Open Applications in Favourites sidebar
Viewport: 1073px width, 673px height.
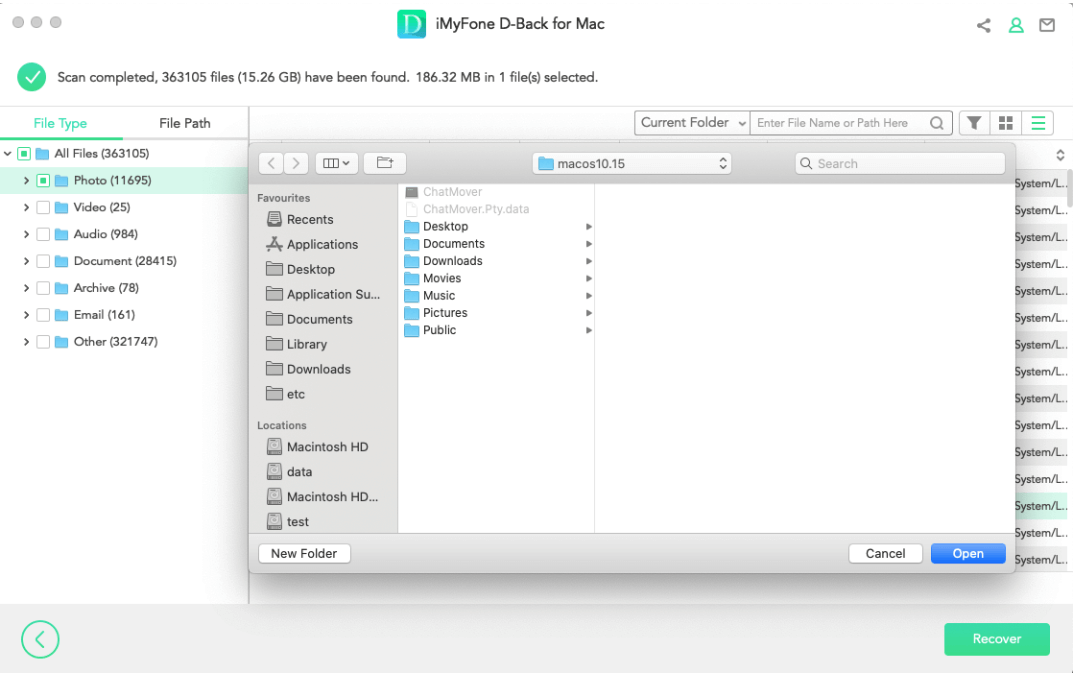[x=312, y=244]
